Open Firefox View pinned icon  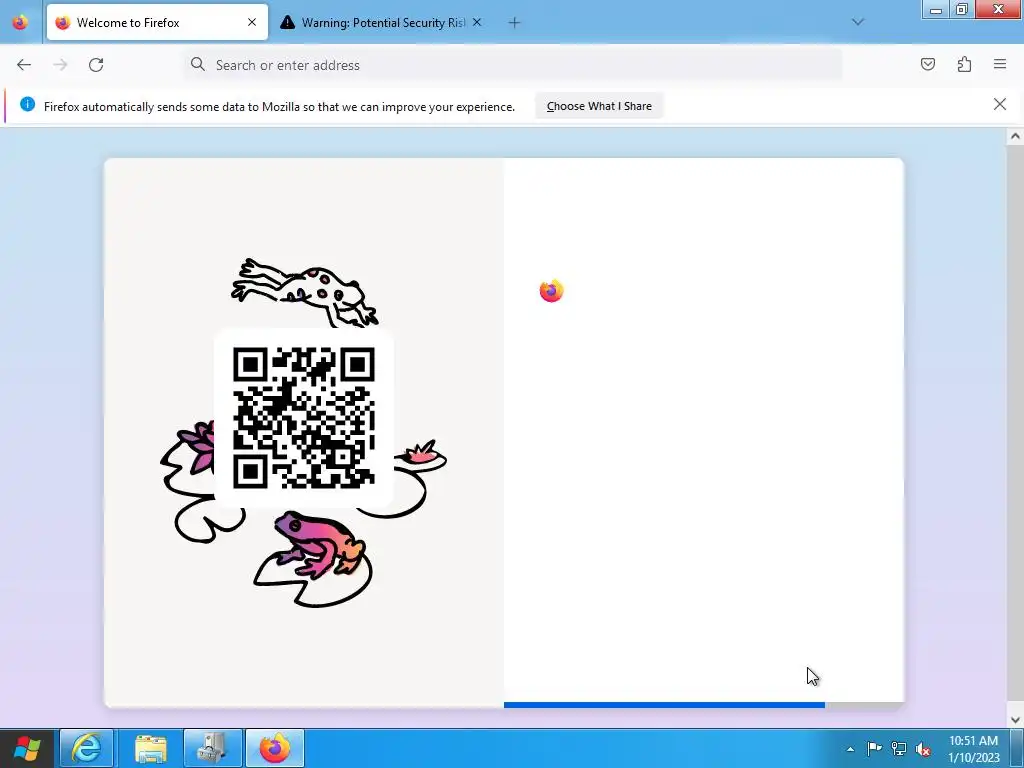coord(20,22)
